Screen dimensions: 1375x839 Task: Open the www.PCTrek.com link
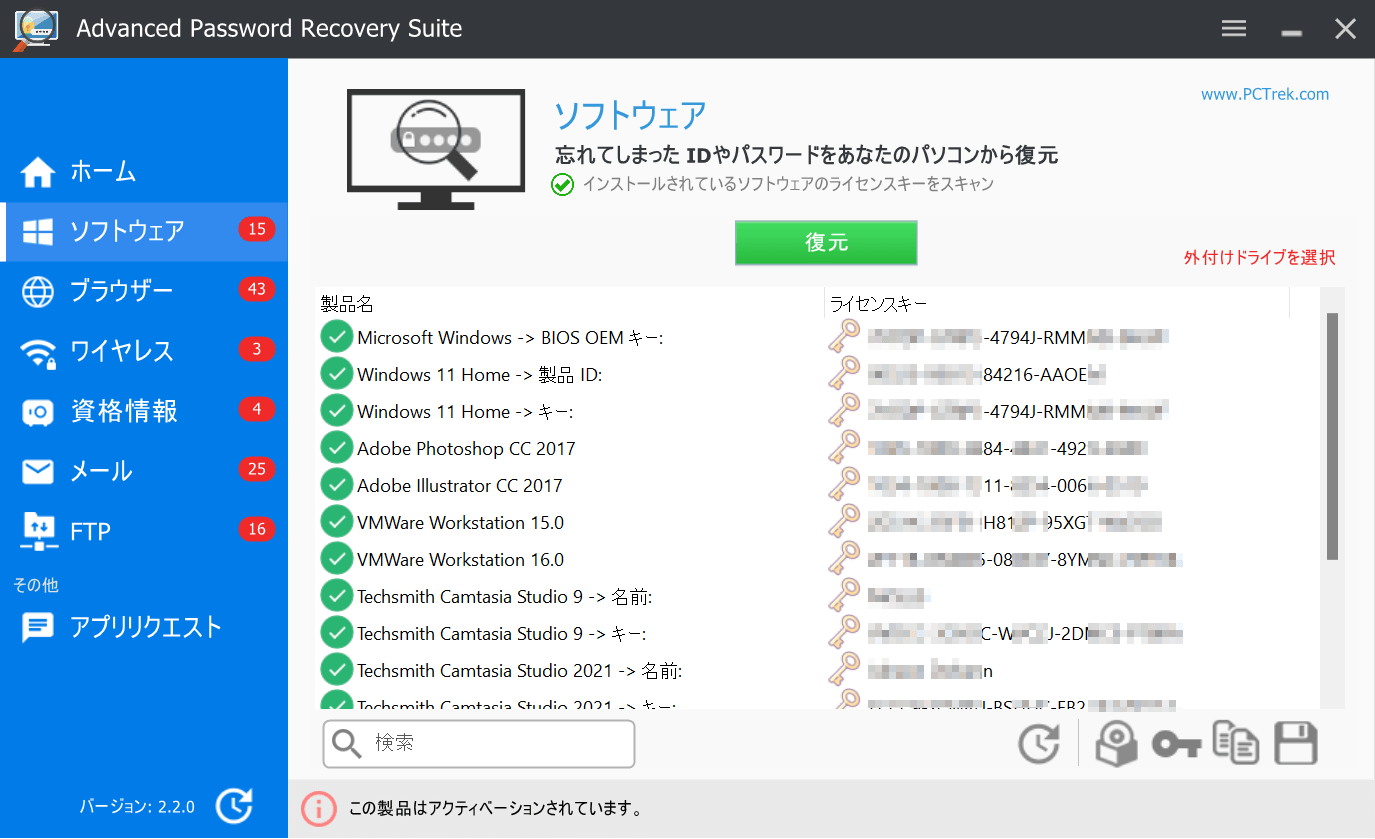[x=1265, y=94]
